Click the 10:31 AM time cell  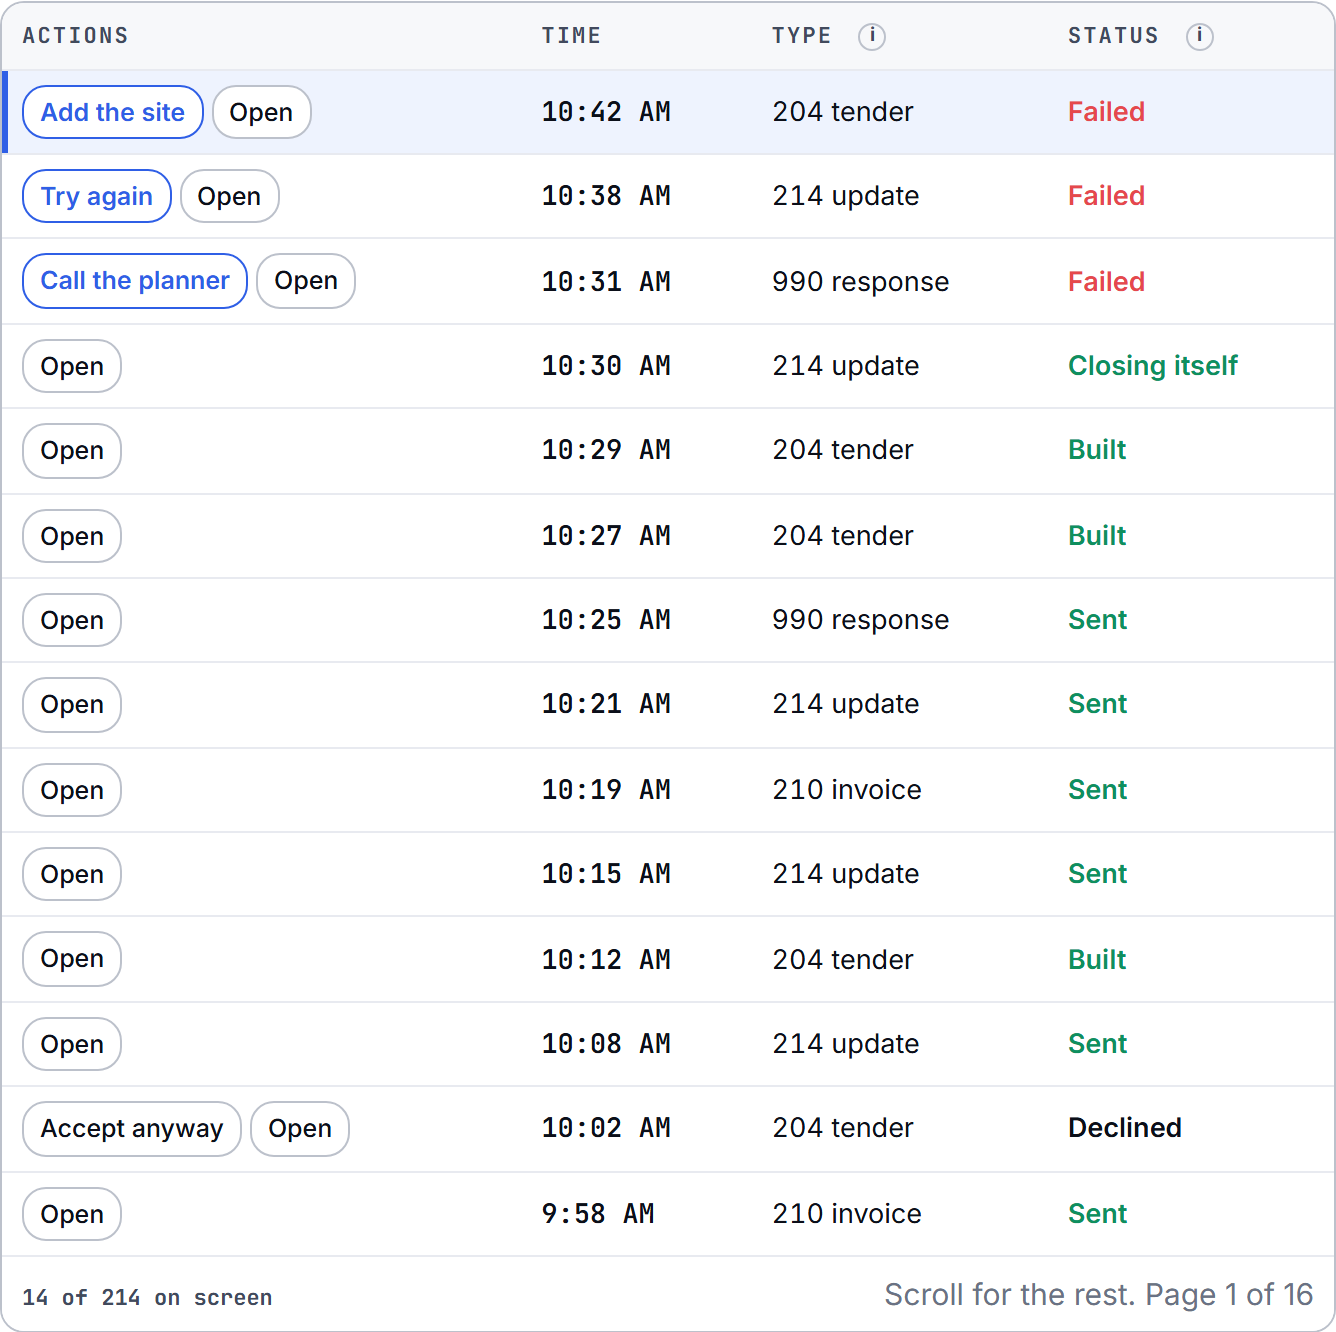(606, 282)
